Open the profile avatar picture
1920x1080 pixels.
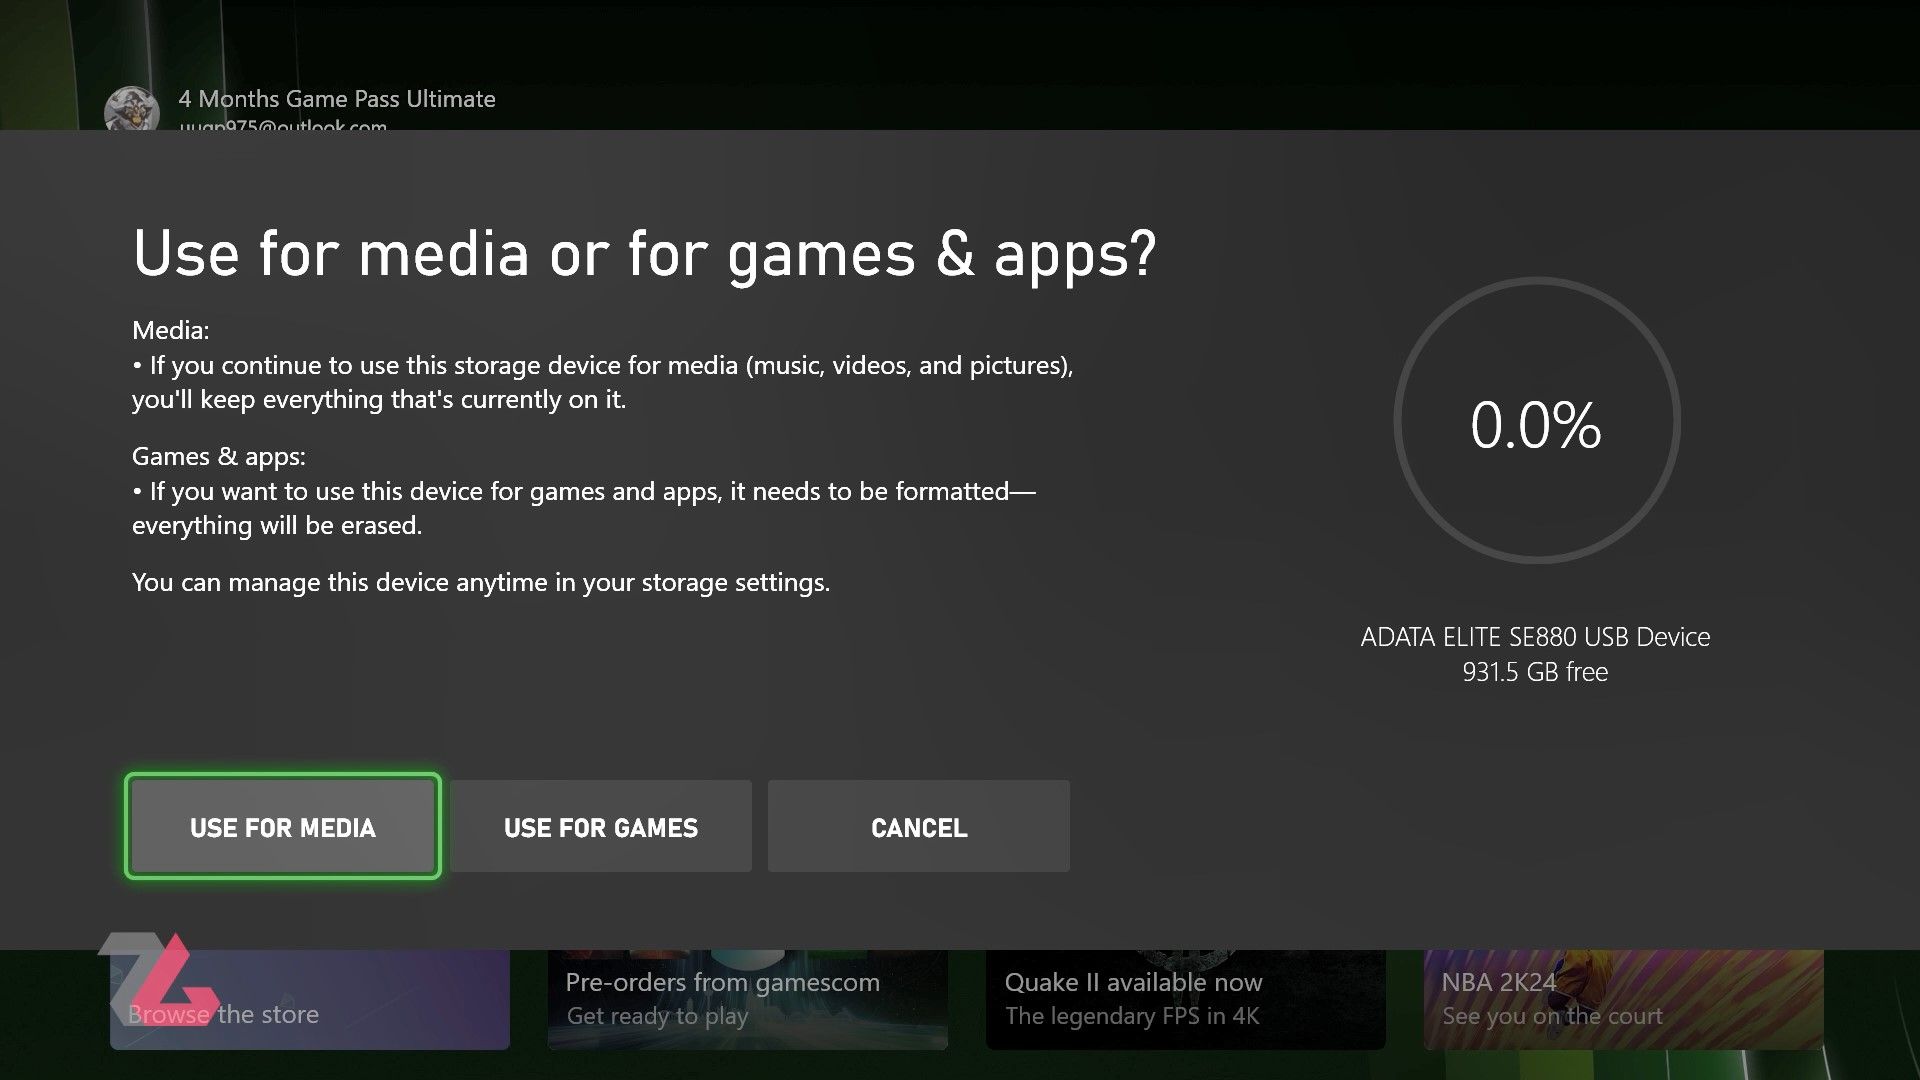[132, 108]
